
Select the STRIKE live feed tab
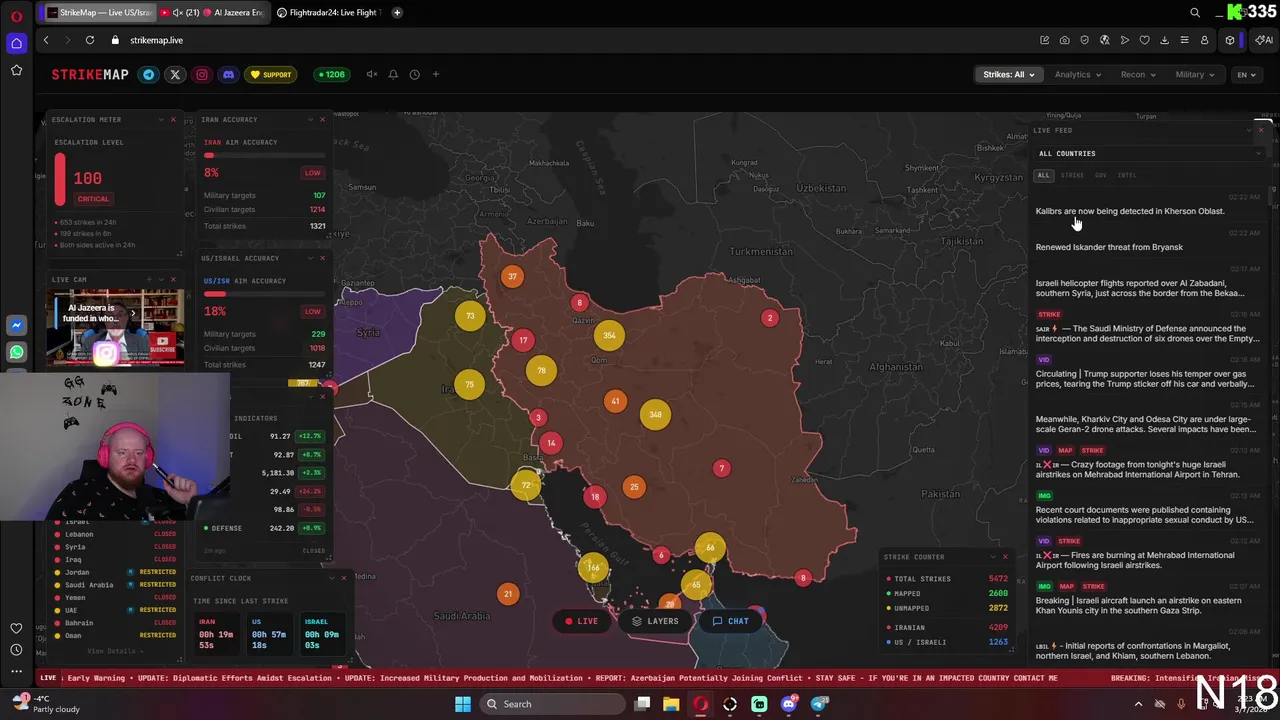pyautogui.click(x=1072, y=175)
